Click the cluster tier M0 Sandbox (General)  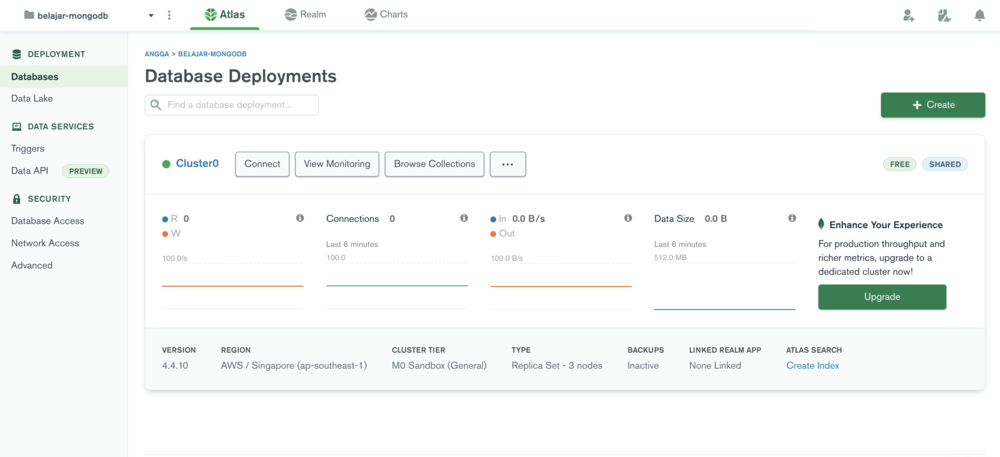pyautogui.click(x=439, y=366)
